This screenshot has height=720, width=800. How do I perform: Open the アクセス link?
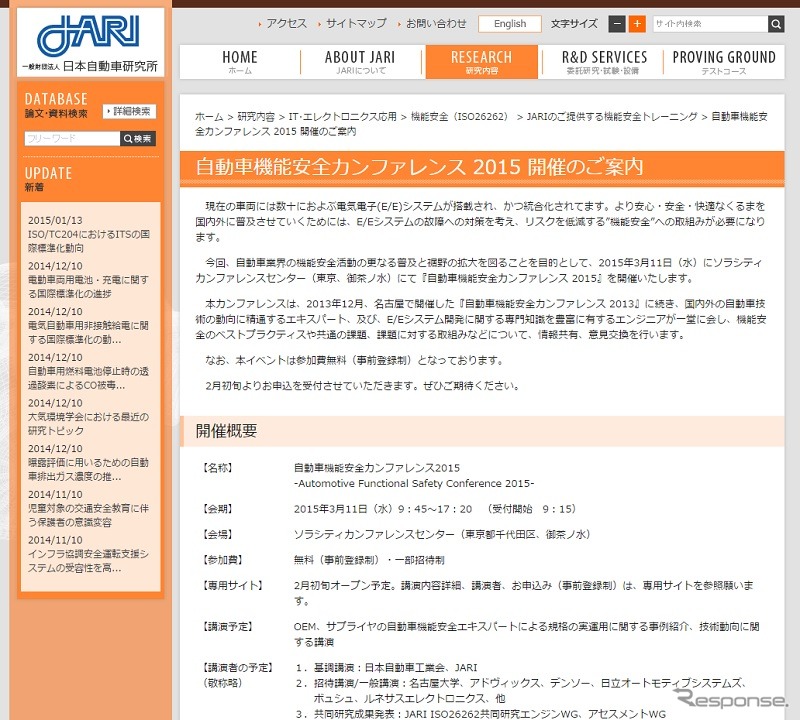click(286, 24)
